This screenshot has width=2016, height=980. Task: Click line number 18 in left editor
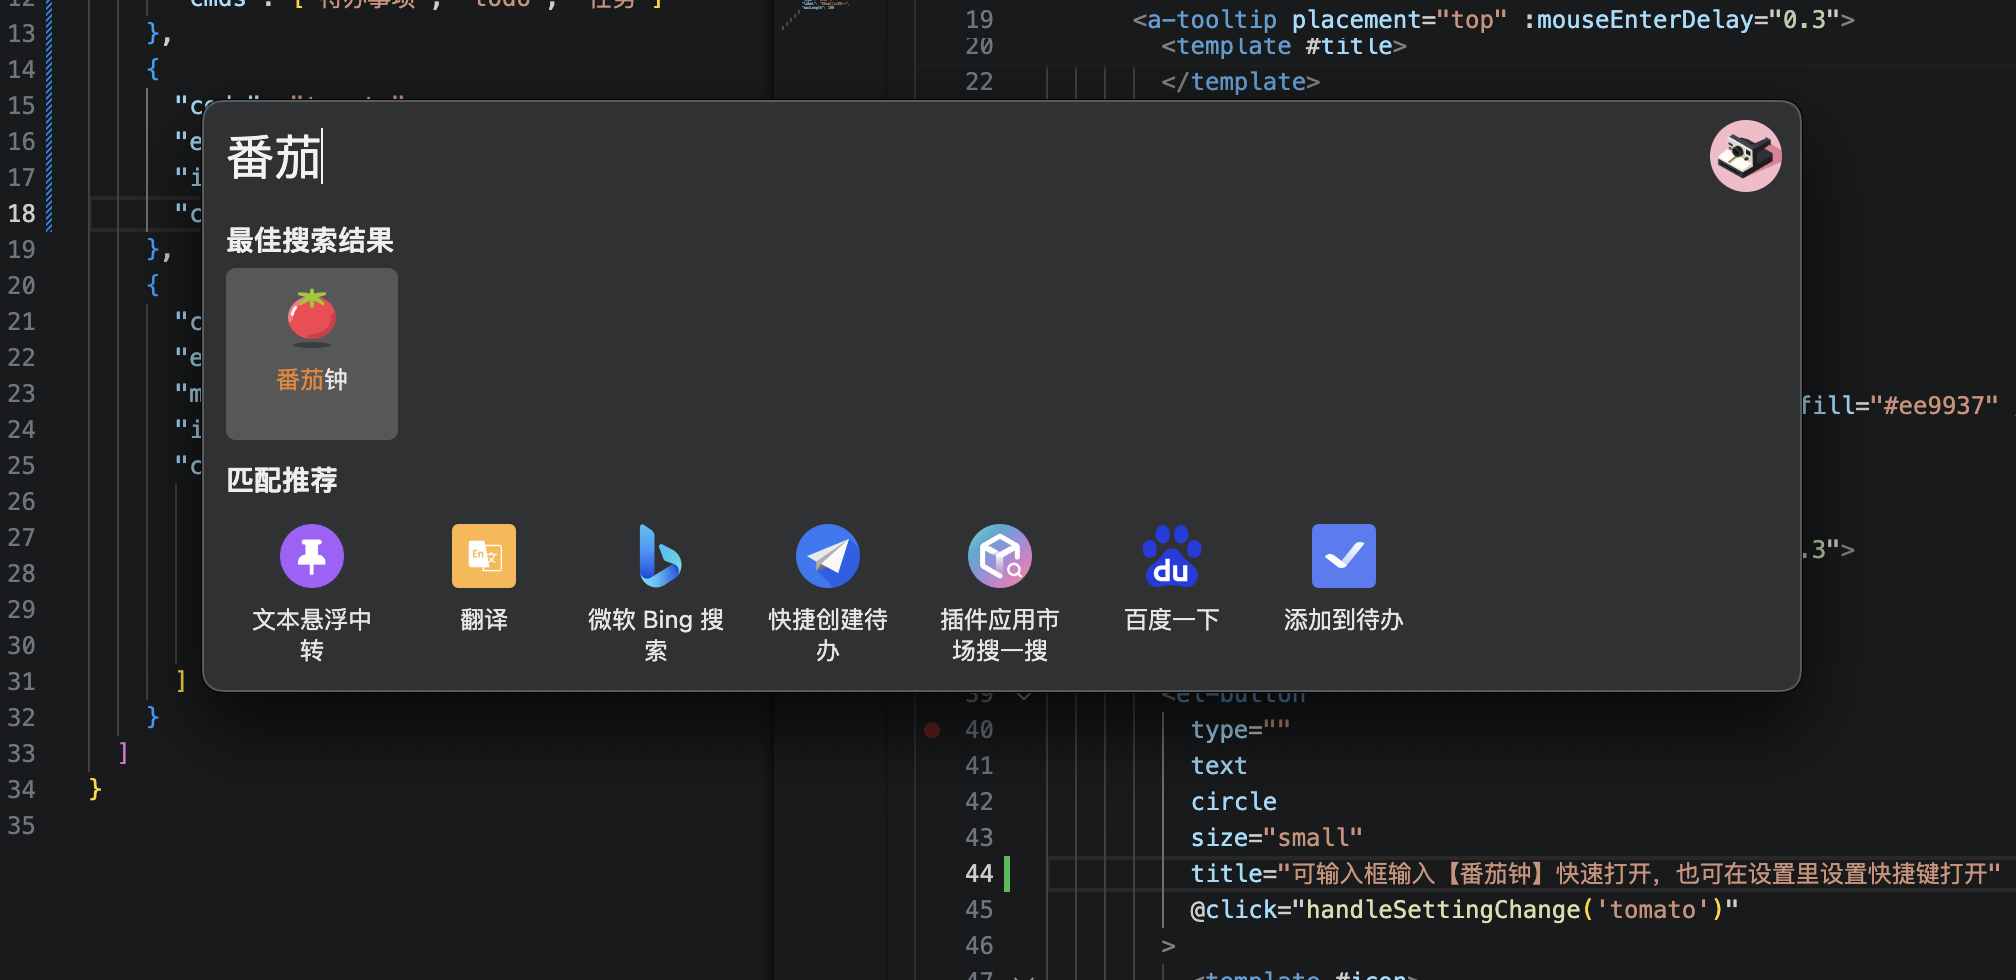coord(22,214)
